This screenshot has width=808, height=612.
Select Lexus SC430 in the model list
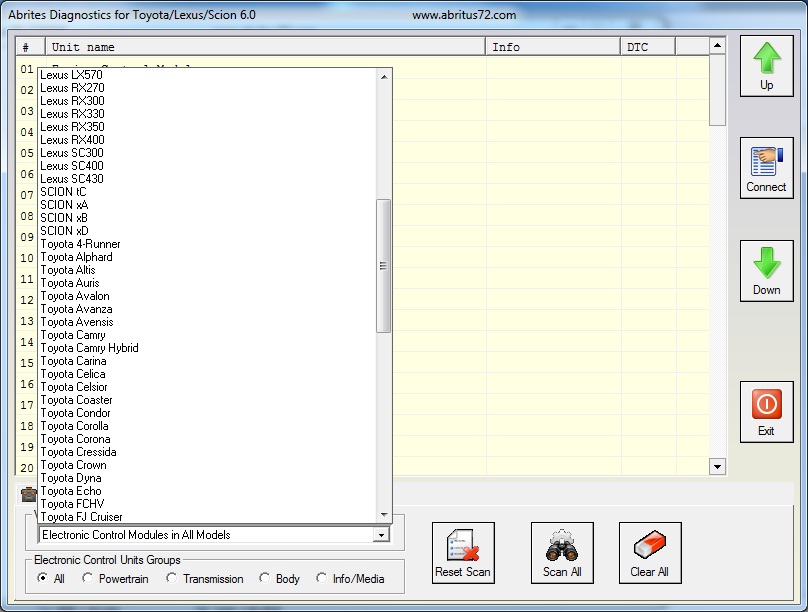(208, 179)
